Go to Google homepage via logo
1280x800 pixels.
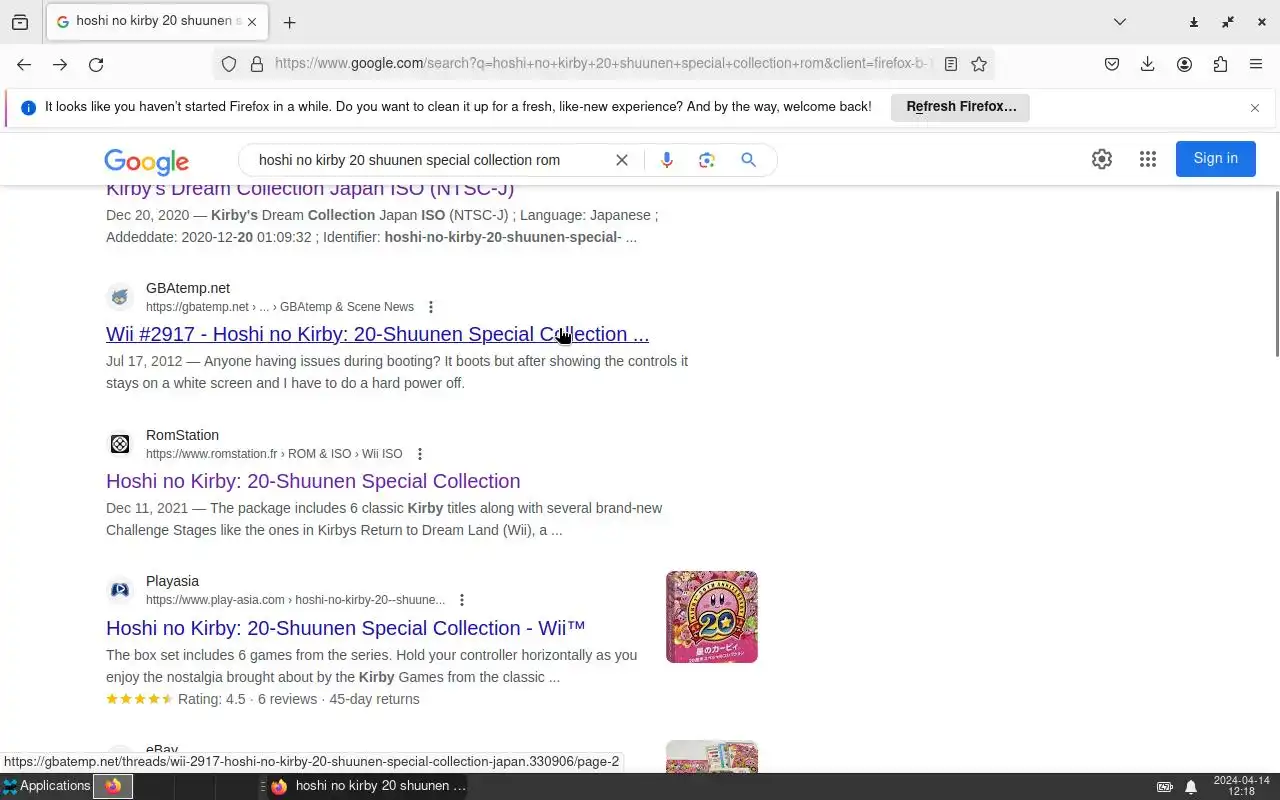point(147,161)
